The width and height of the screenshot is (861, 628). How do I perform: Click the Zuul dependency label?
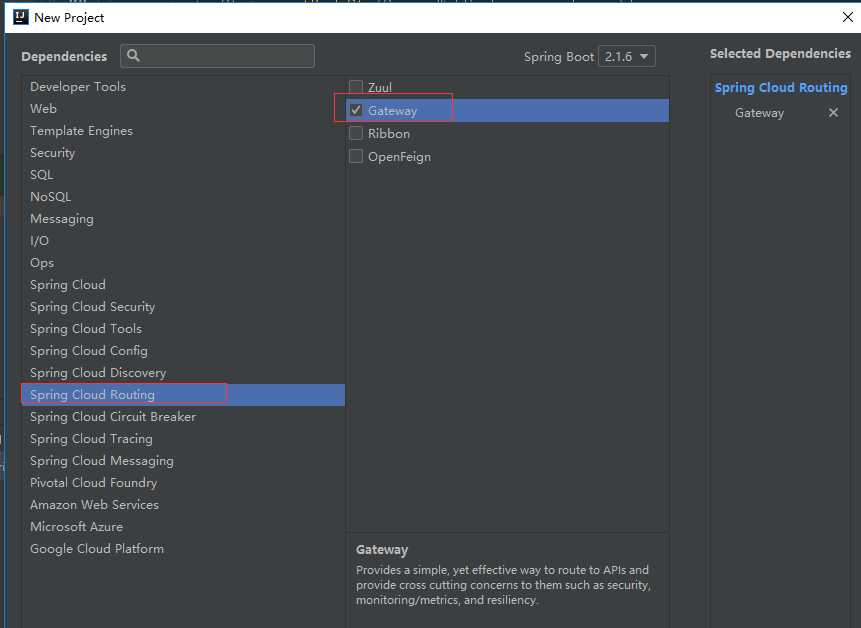pos(380,87)
